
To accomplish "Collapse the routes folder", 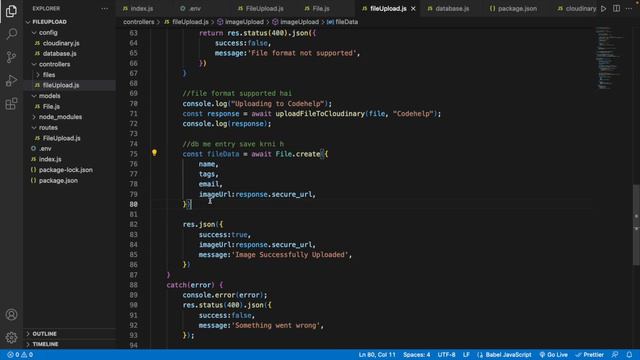I will click(48, 127).
